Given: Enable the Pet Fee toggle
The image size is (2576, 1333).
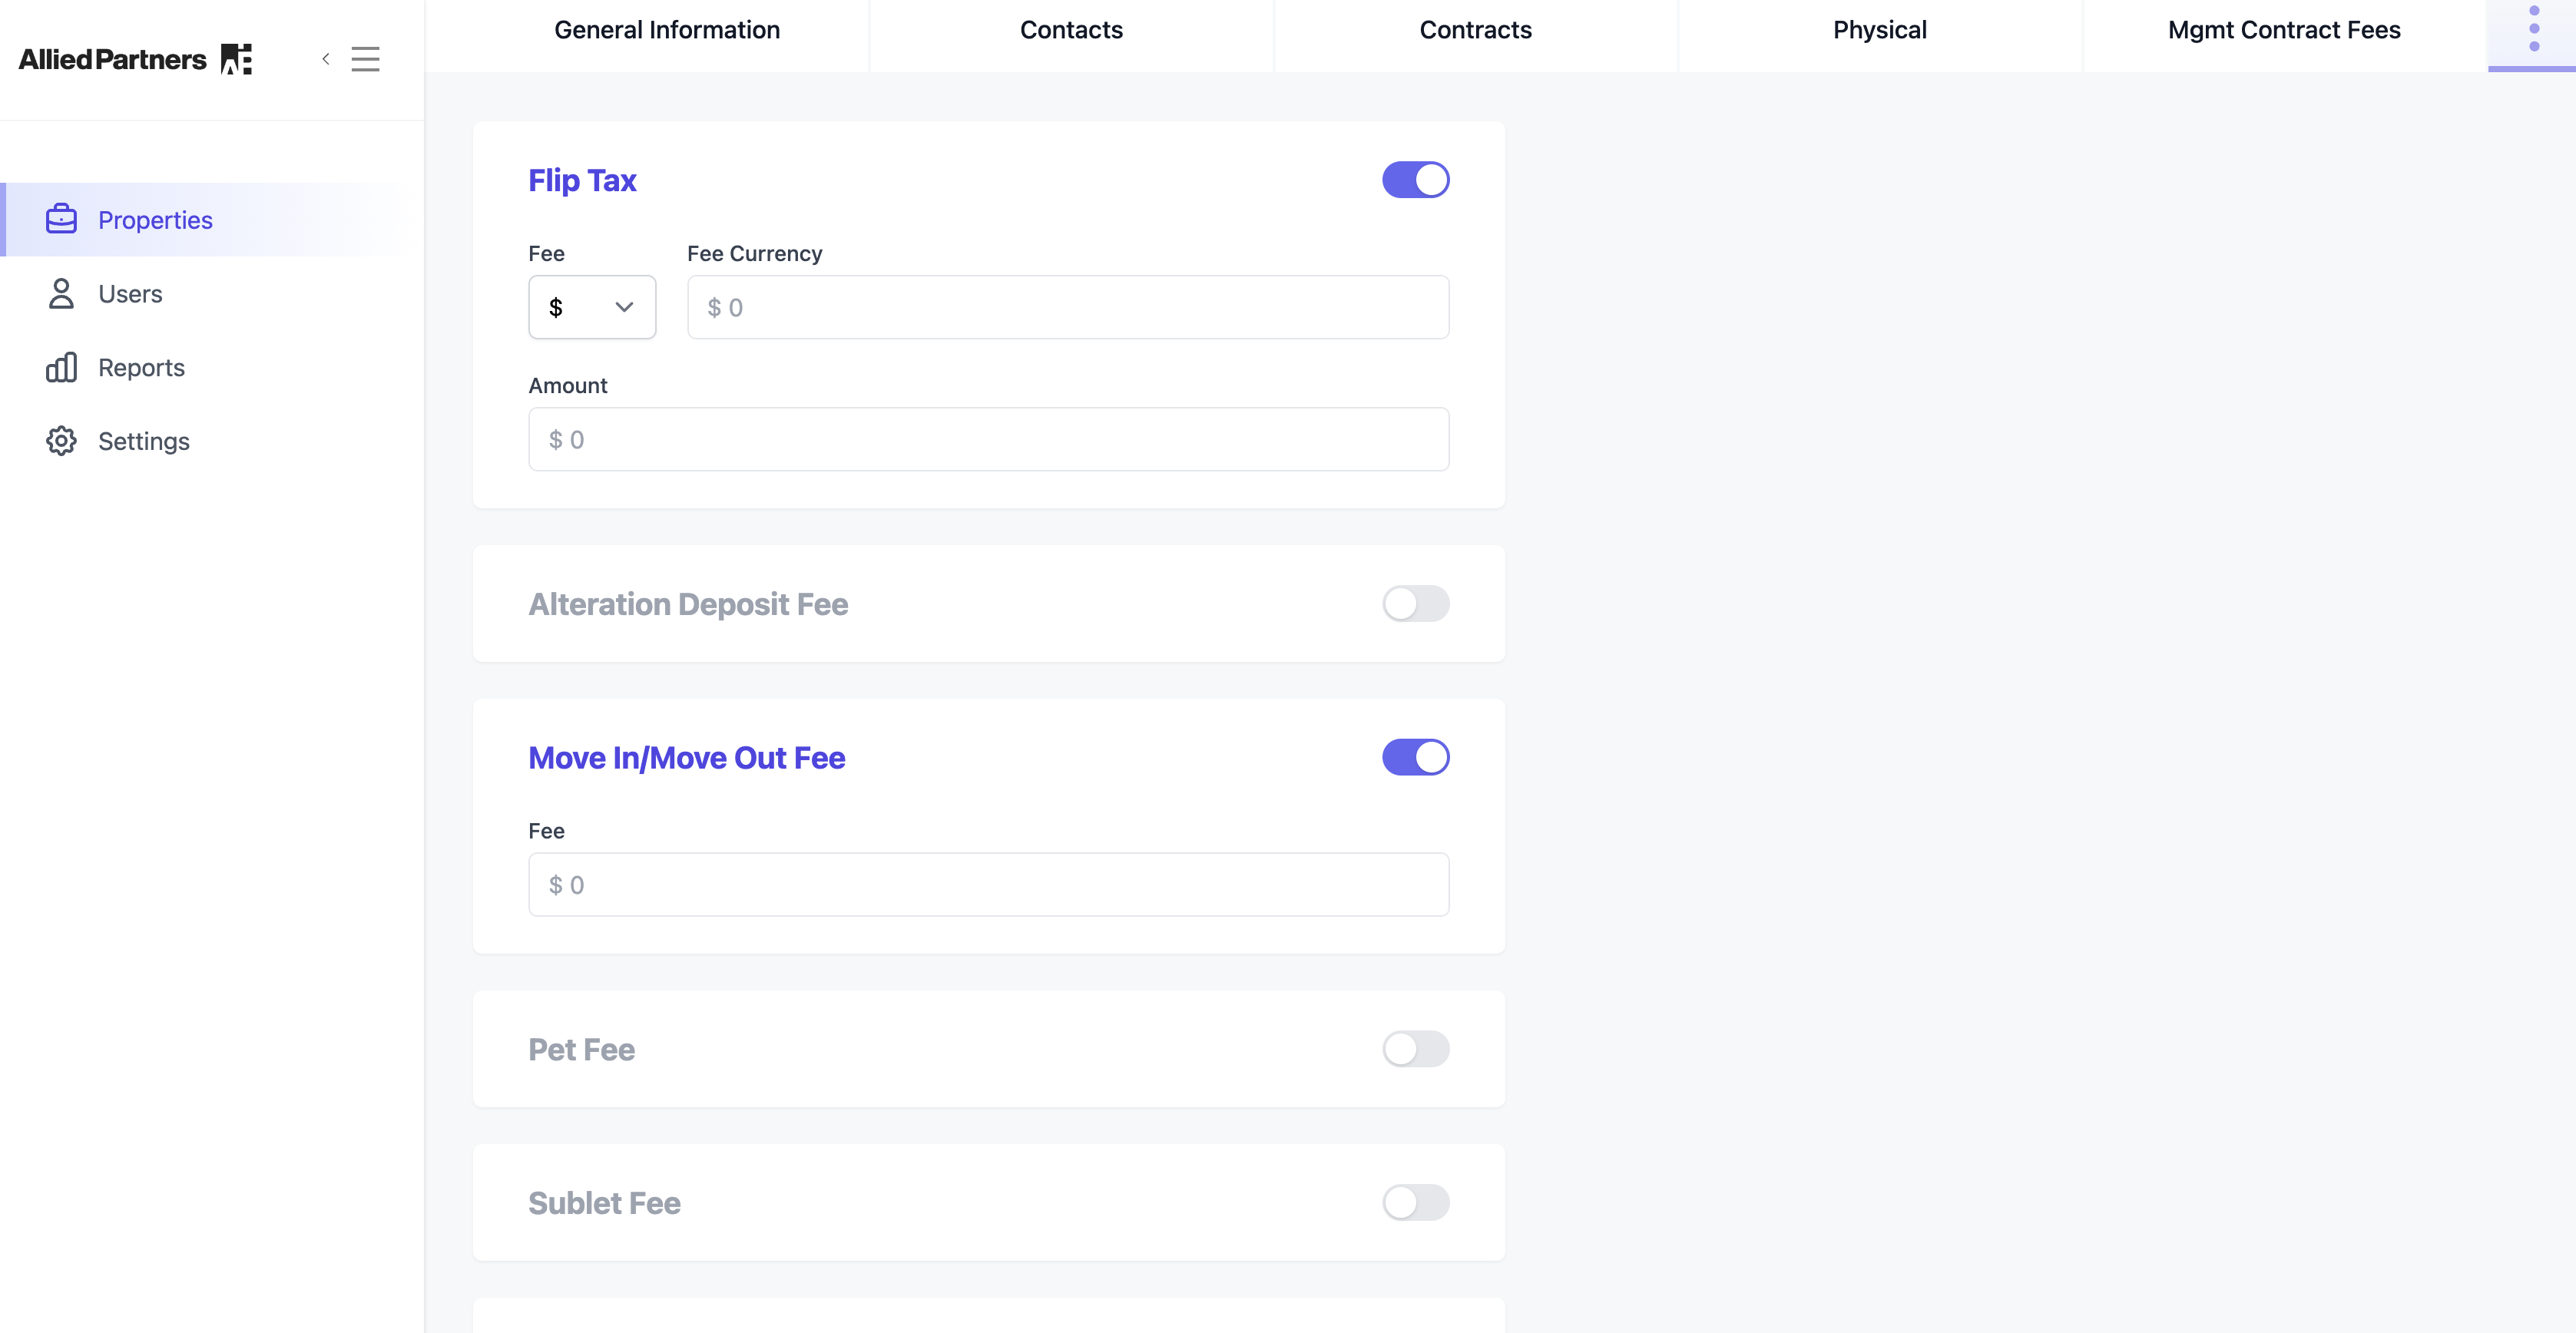Looking at the screenshot, I should (x=1415, y=1049).
